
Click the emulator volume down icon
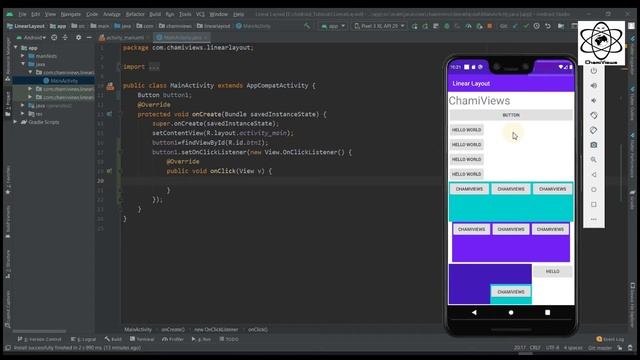593,100
